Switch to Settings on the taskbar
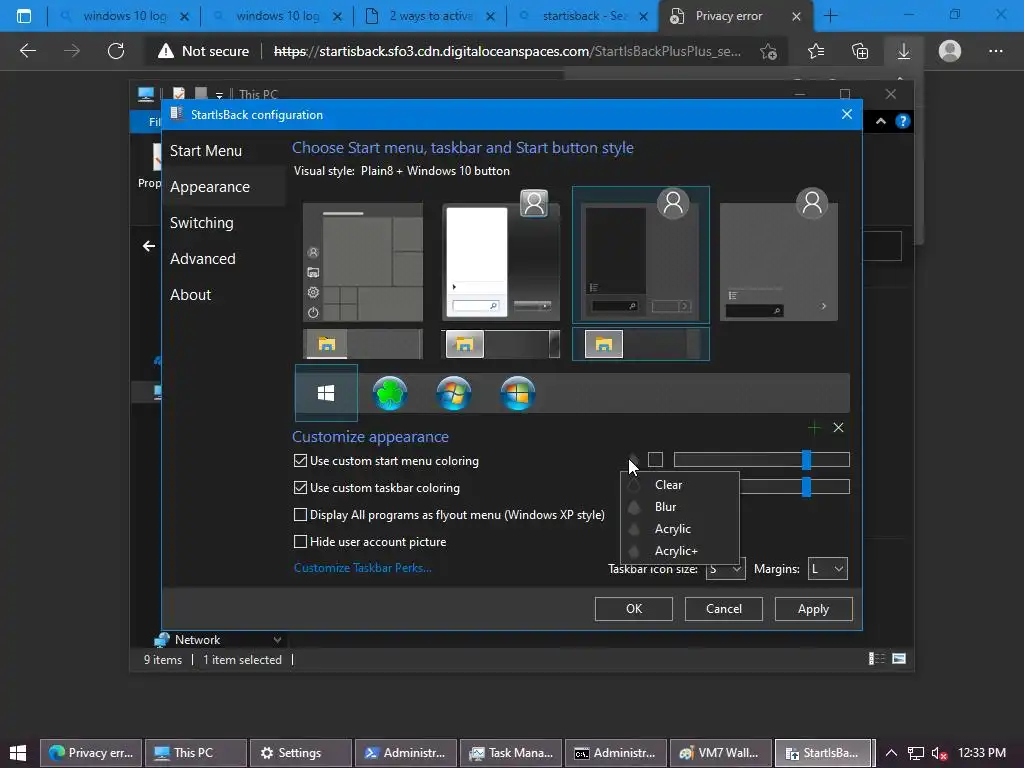Screen dimensions: 1024x768 point(301,753)
